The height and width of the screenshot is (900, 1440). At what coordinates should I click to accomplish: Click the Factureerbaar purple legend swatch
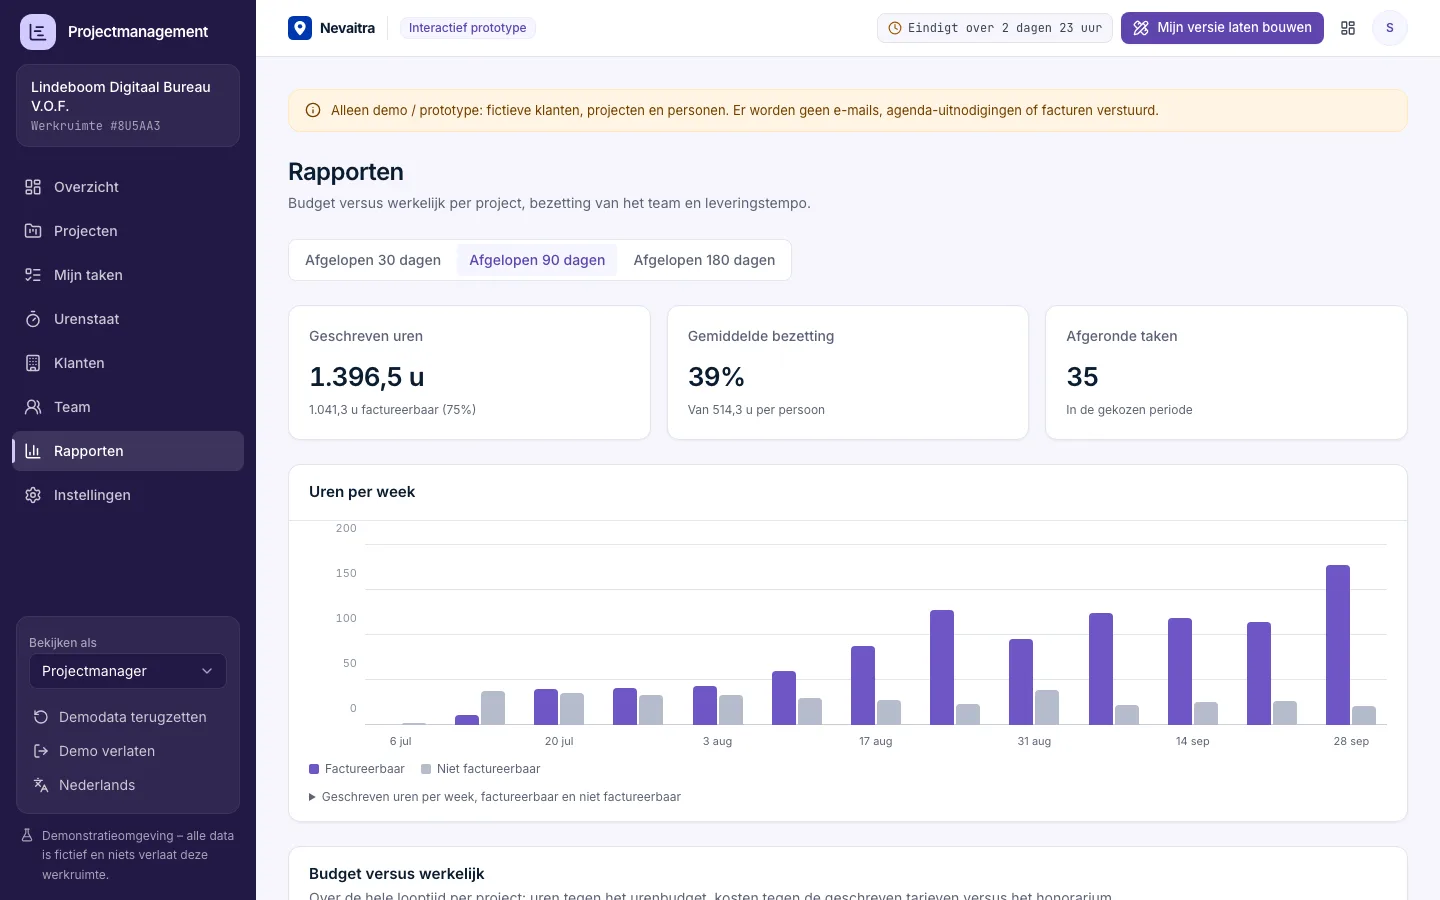314,769
